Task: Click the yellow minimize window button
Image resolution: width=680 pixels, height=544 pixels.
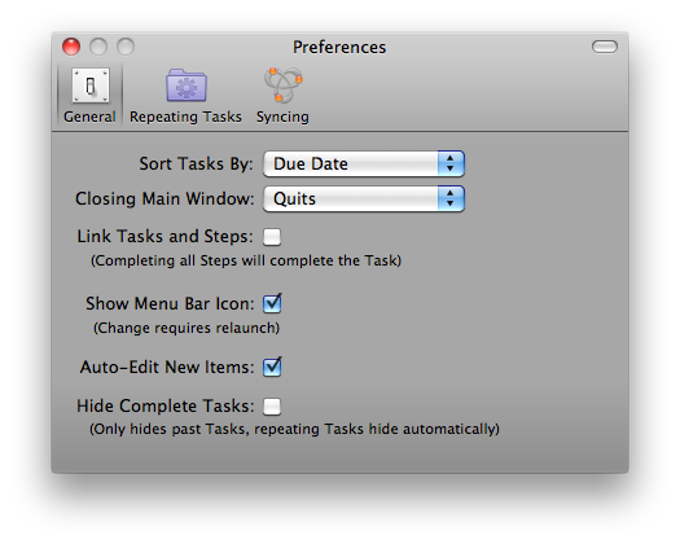Action: pos(98,46)
